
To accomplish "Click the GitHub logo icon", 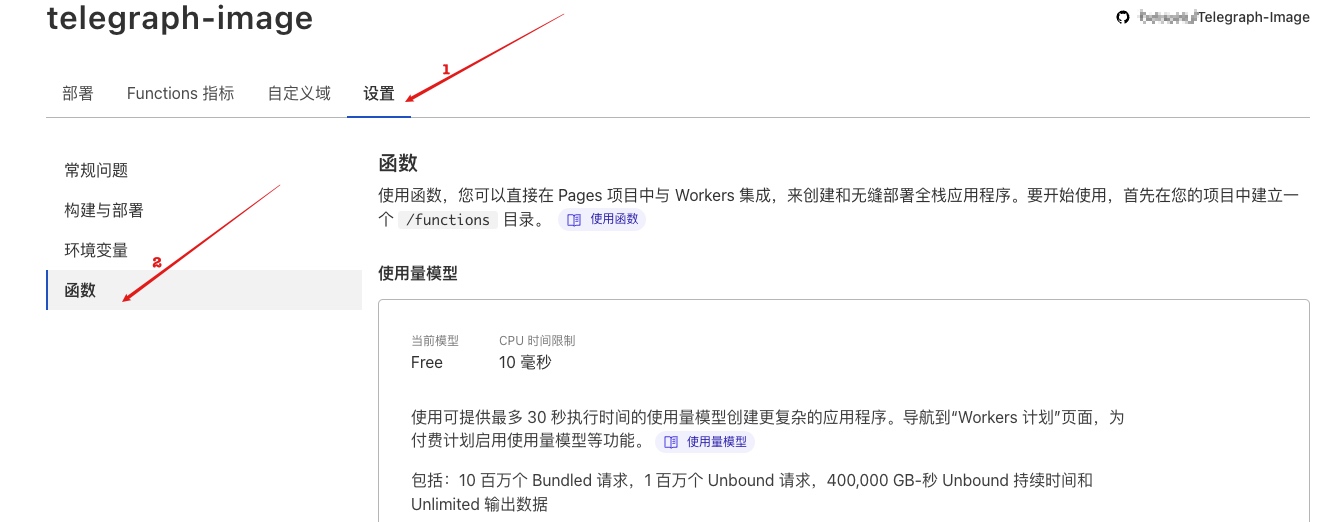I will pos(1123,17).
